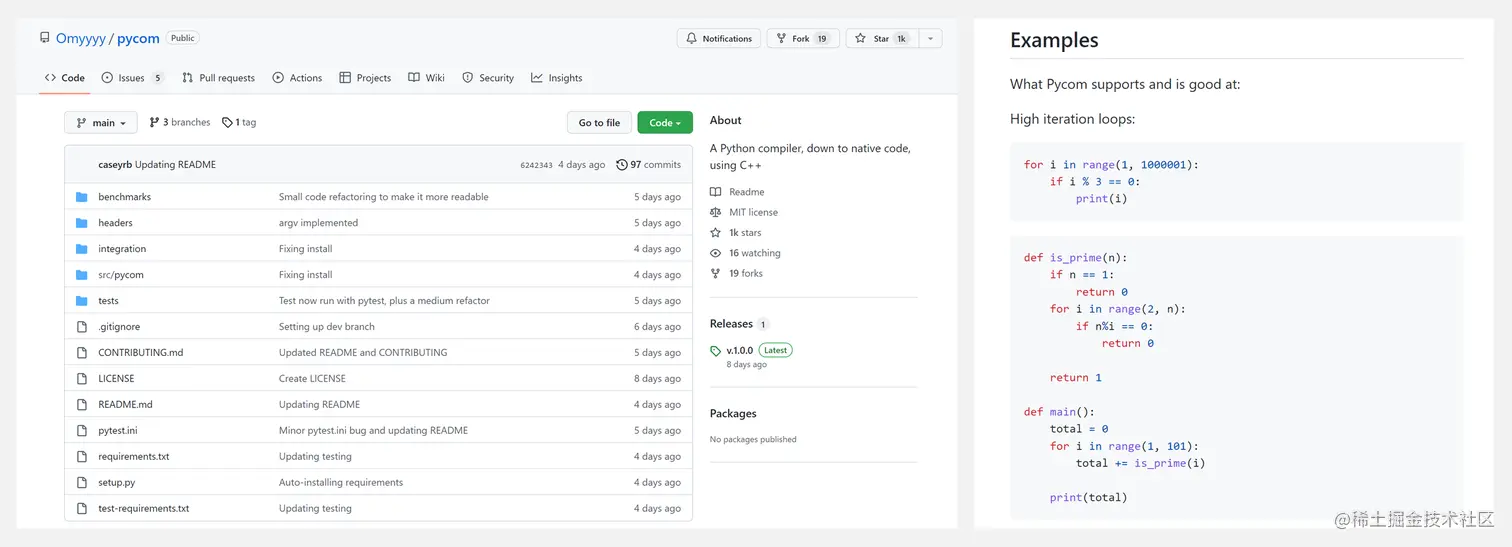Viewport: 1512px width, 547px height.
Task: Switch to the Security tab
Action: [x=488, y=78]
